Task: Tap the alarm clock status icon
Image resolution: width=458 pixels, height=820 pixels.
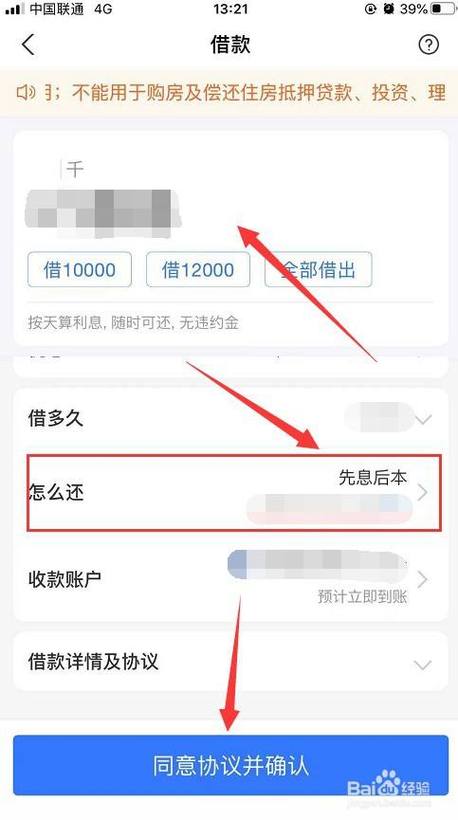Action: pyautogui.click(x=388, y=9)
